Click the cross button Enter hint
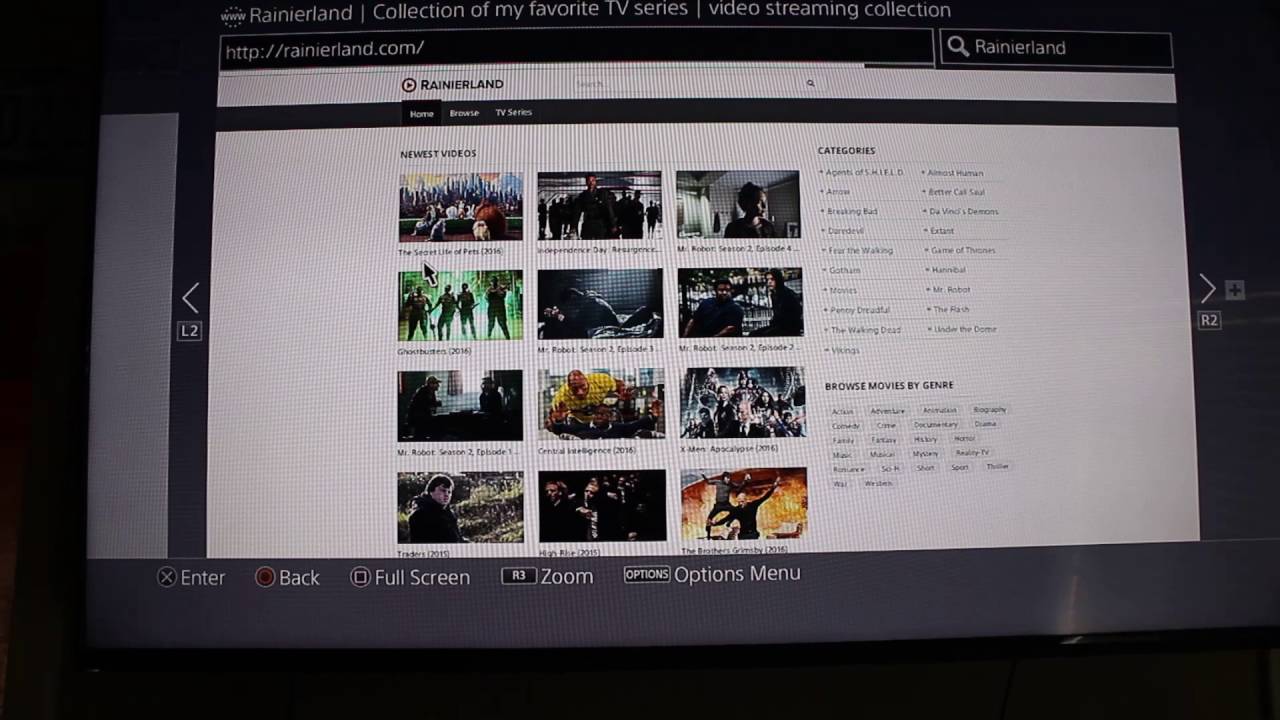This screenshot has width=1280, height=720. pyautogui.click(x=191, y=578)
